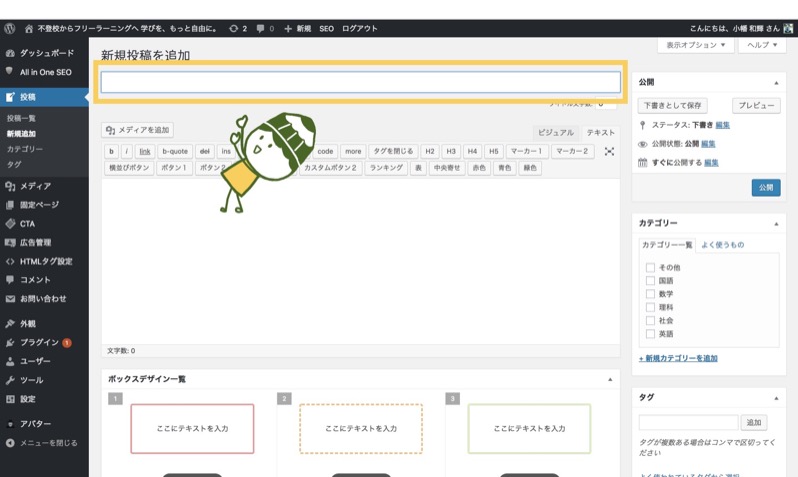Click the アバター sidebar icon
The width and height of the screenshot is (798, 477).
coord(10,424)
